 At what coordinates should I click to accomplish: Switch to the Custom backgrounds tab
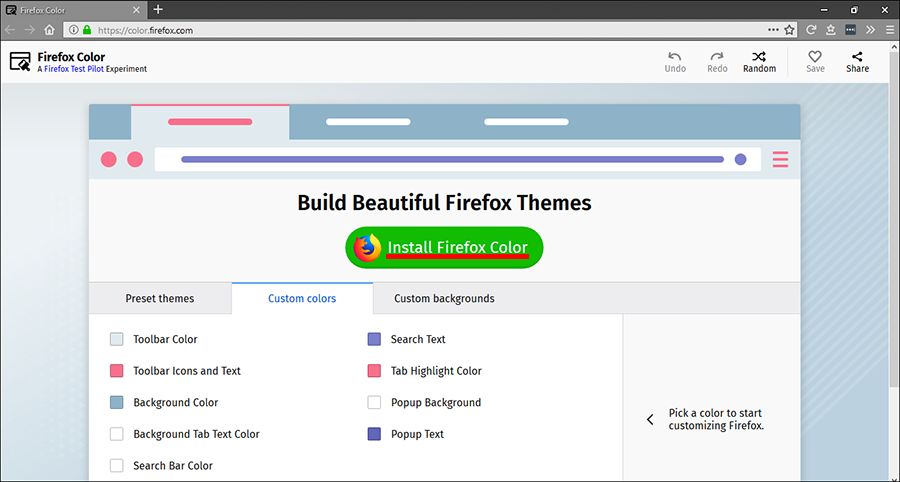[x=444, y=298]
